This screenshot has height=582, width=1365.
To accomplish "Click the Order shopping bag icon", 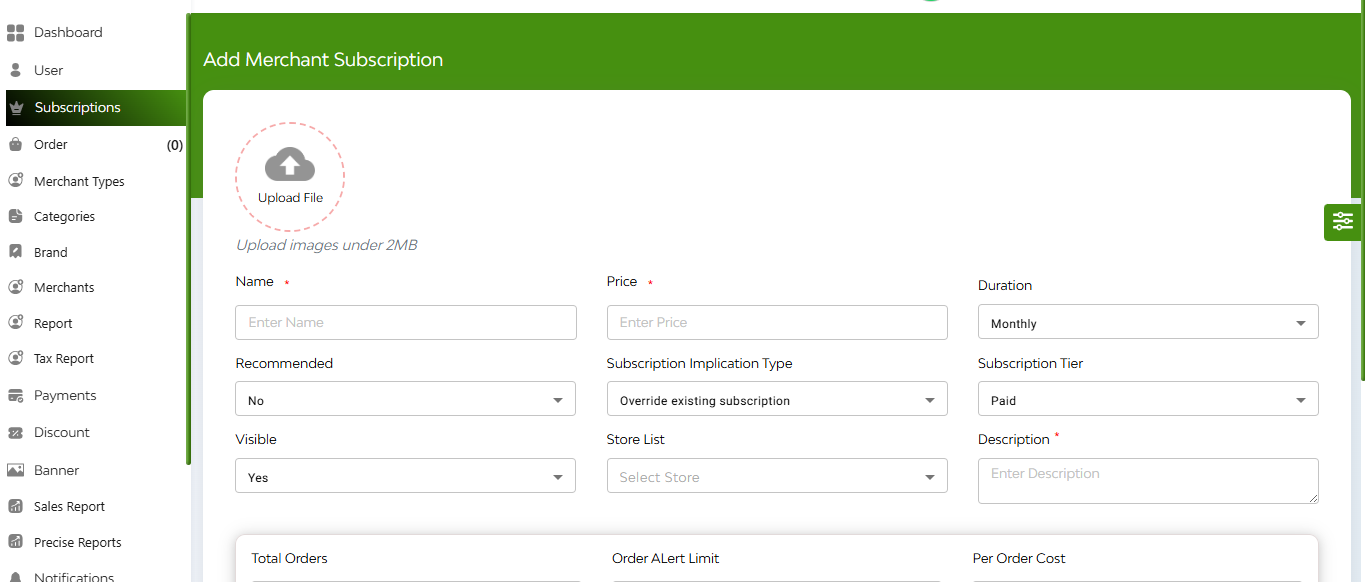I will point(15,145).
